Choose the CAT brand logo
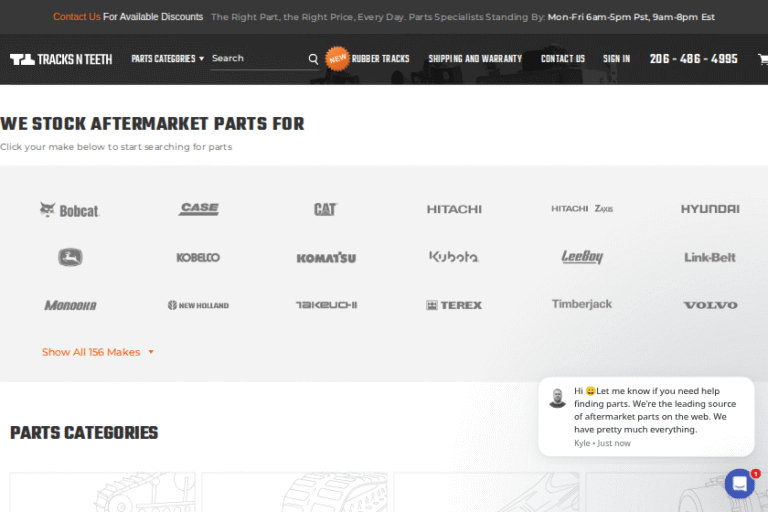This screenshot has height=512, width=768. [x=325, y=209]
